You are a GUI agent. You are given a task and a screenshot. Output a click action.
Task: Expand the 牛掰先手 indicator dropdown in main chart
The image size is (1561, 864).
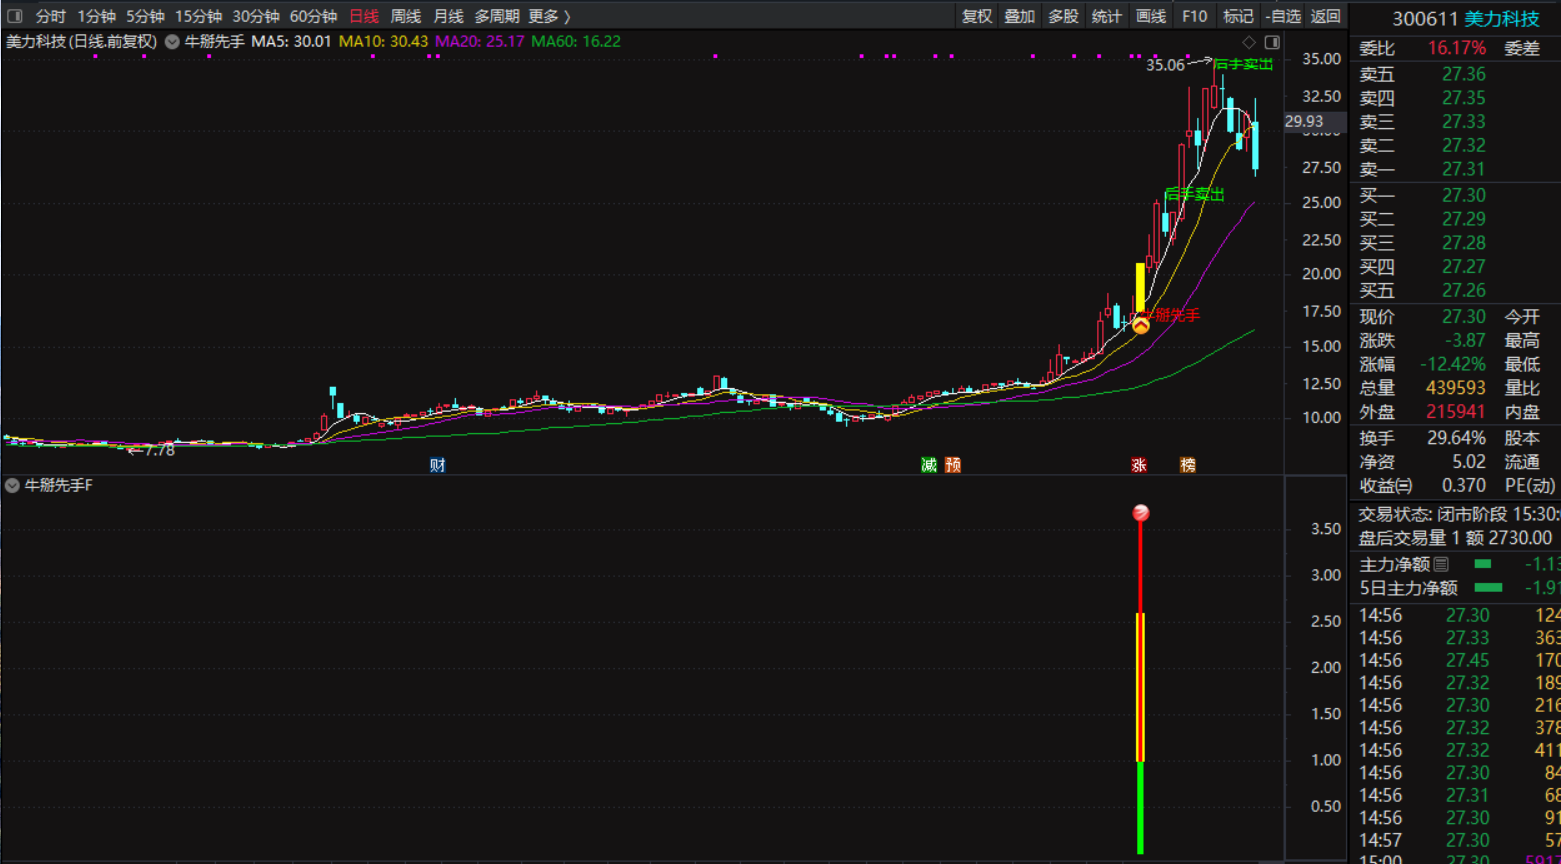tap(172, 42)
